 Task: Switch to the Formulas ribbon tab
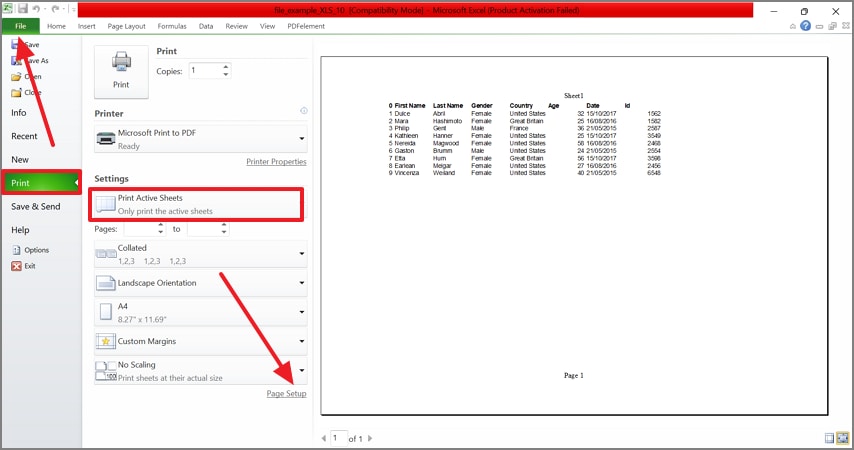172,26
